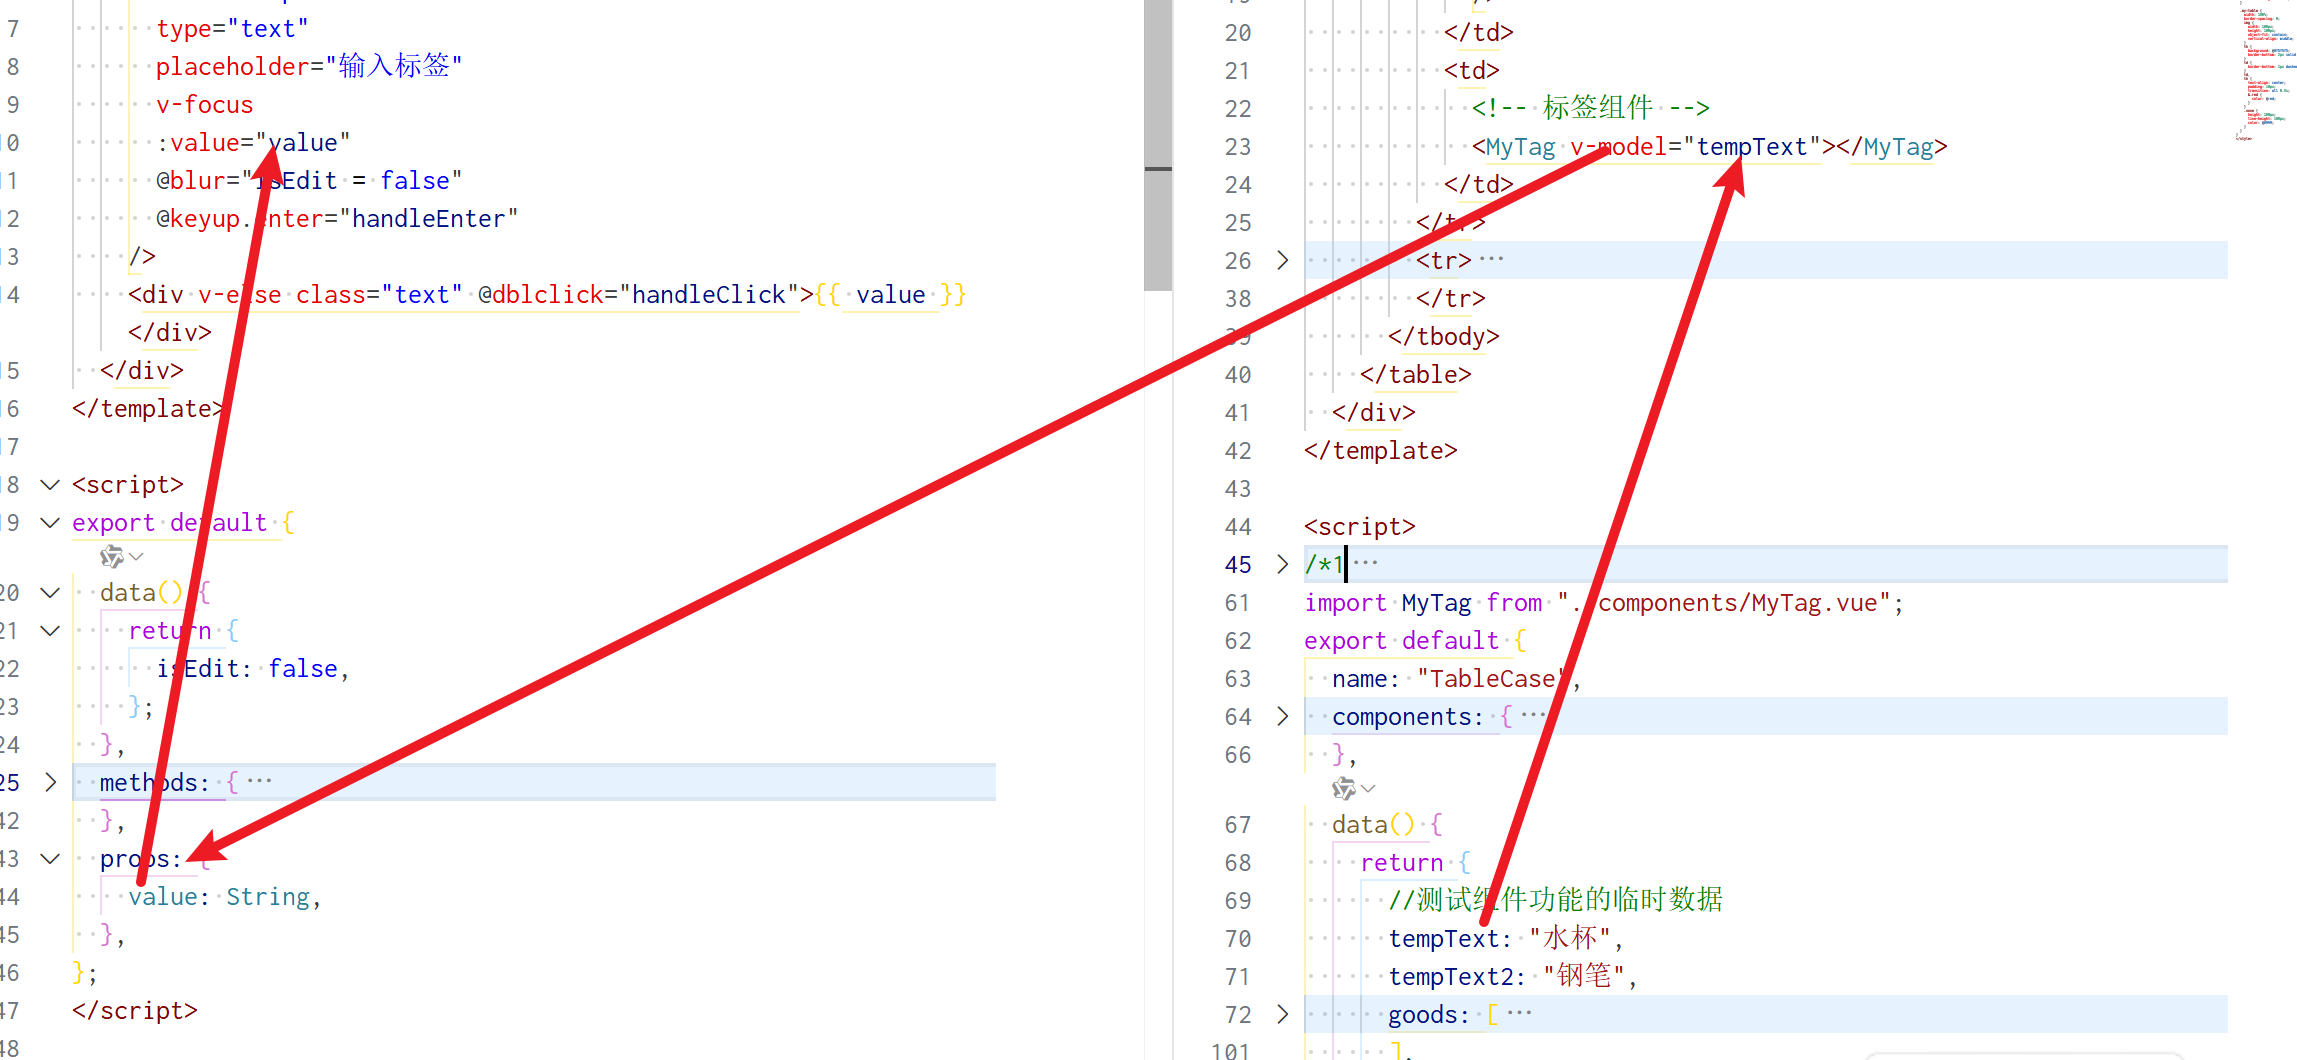Screen dimensions: 2297x1060
Task: Click line number 23 in the right editor
Action: pos(1238,147)
